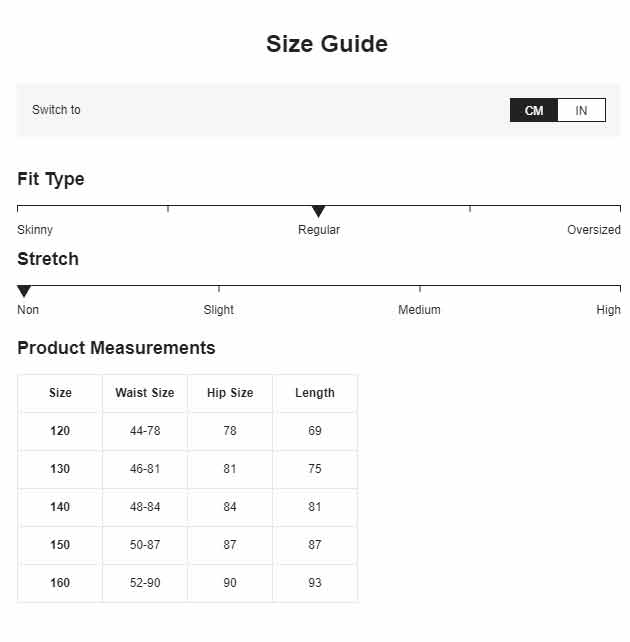Select the size 150 row label

[x=60, y=545]
